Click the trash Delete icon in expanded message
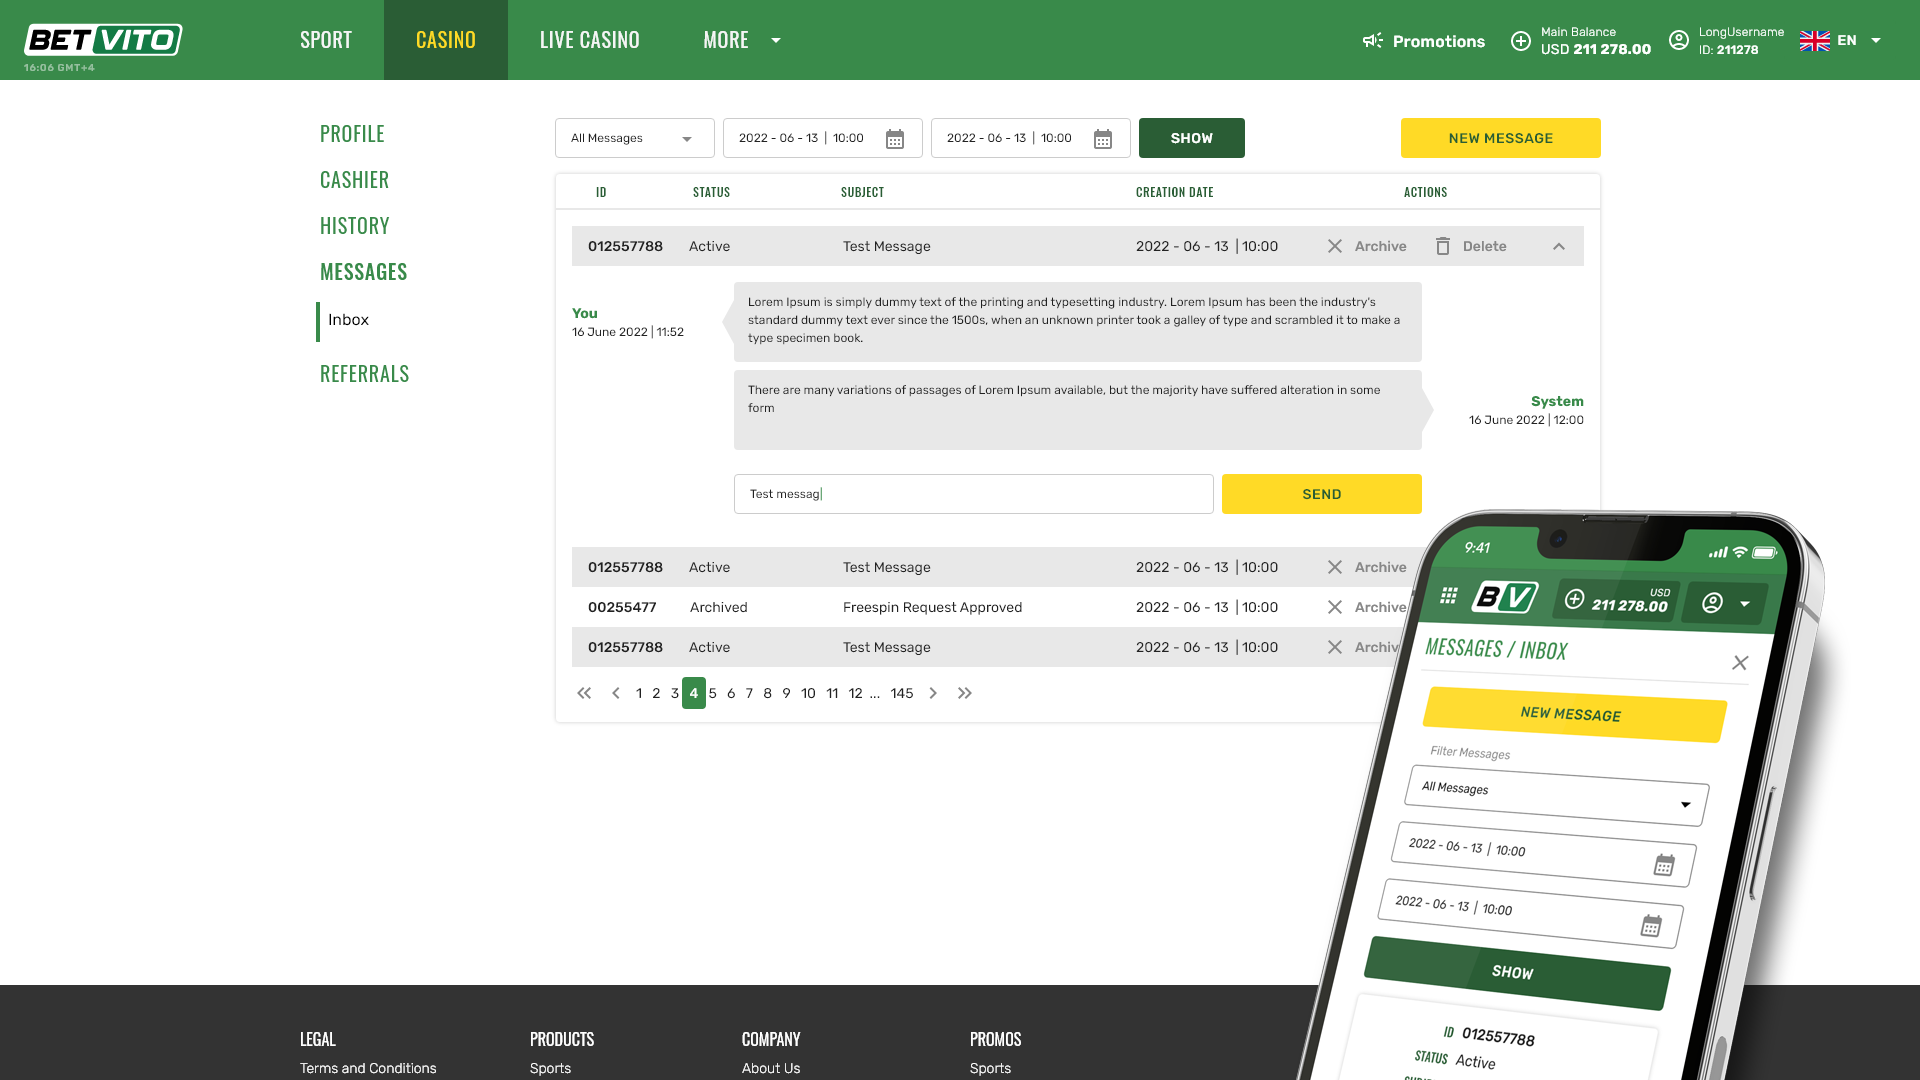This screenshot has width=1920, height=1080. [1443, 246]
